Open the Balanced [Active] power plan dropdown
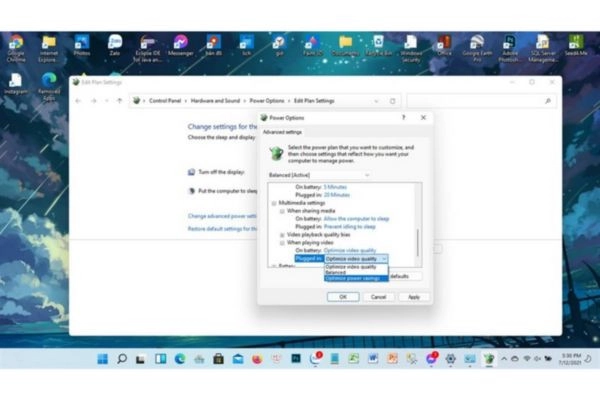600x400 pixels. (x=319, y=175)
